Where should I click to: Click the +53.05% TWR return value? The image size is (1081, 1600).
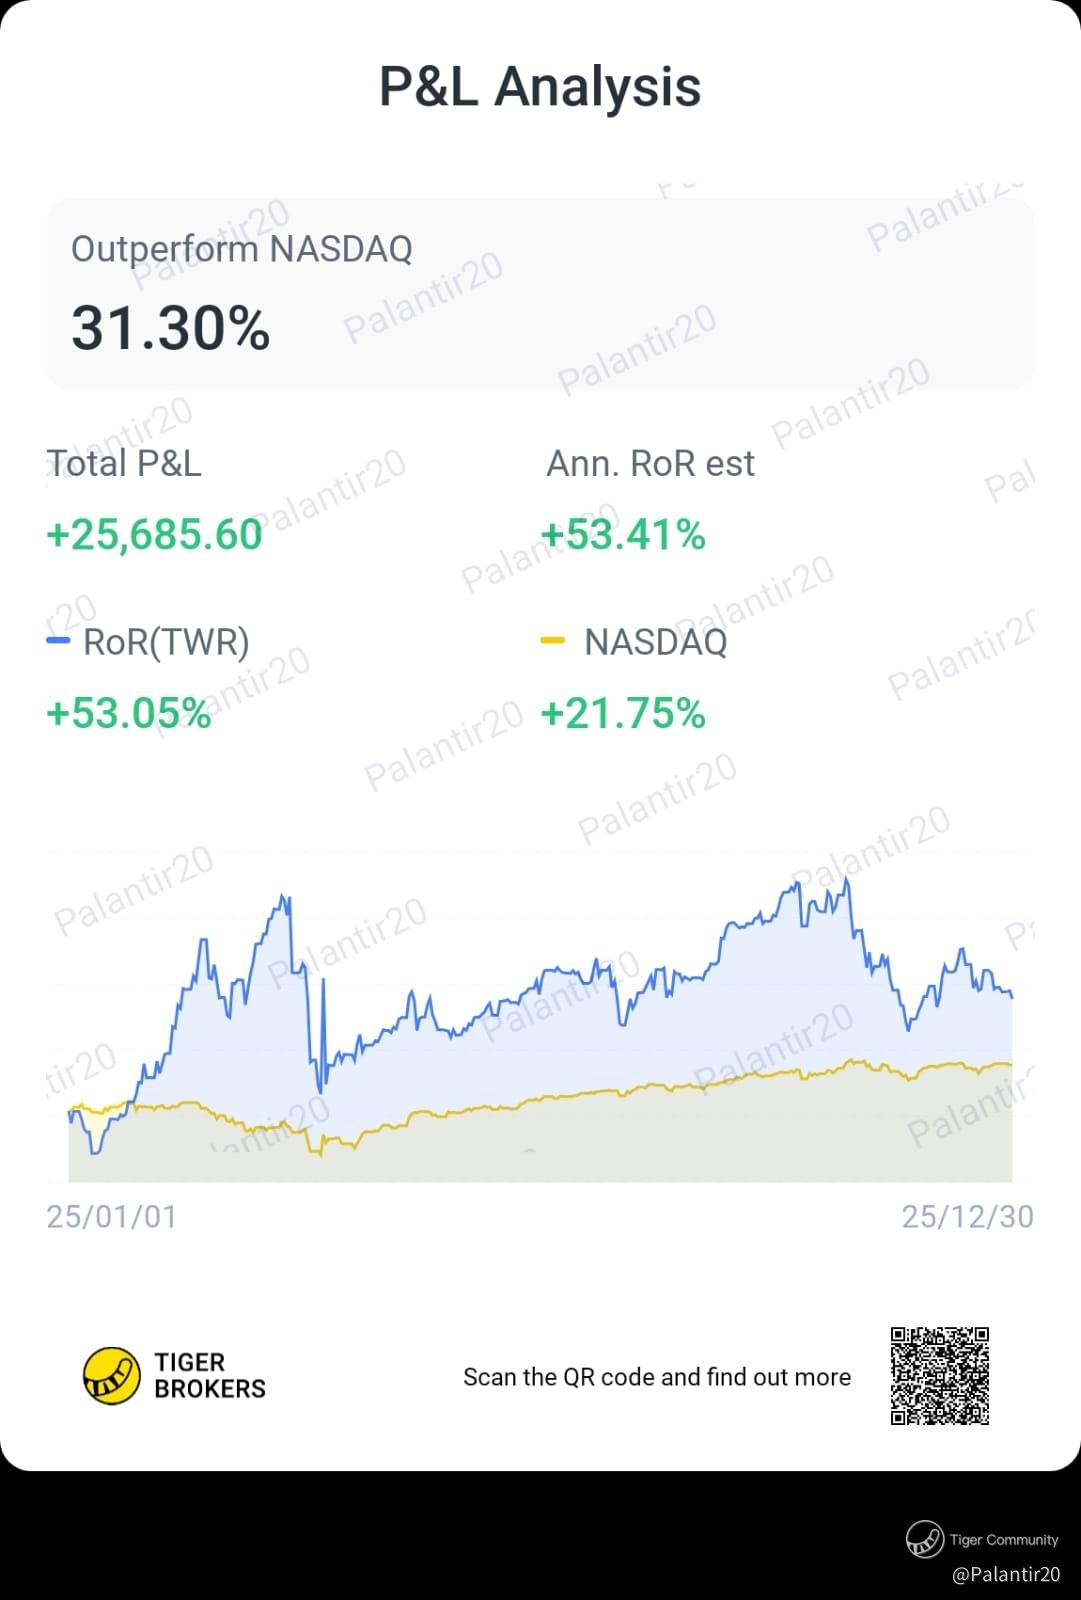[129, 713]
